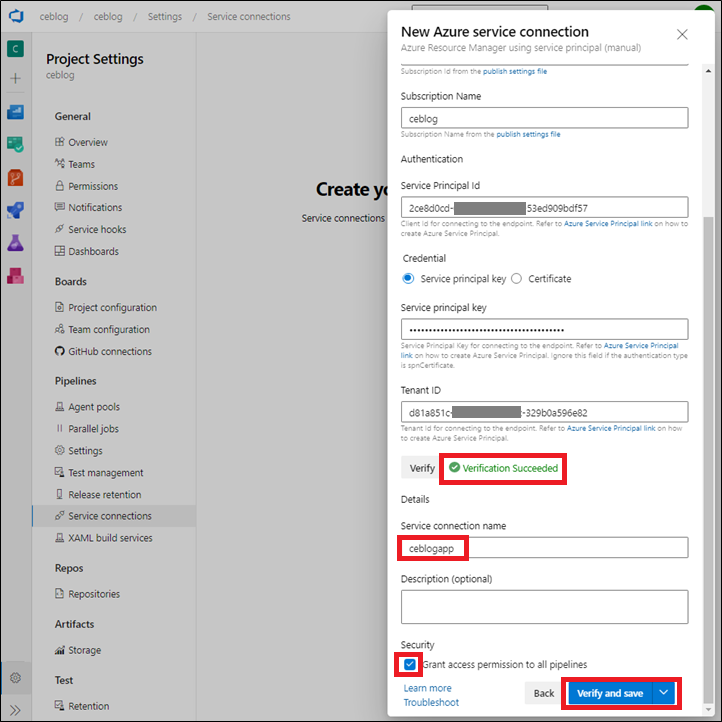The width and height of the screenshot is (722, 722).
Task: Open Test management settings
Action: point(105,473)
